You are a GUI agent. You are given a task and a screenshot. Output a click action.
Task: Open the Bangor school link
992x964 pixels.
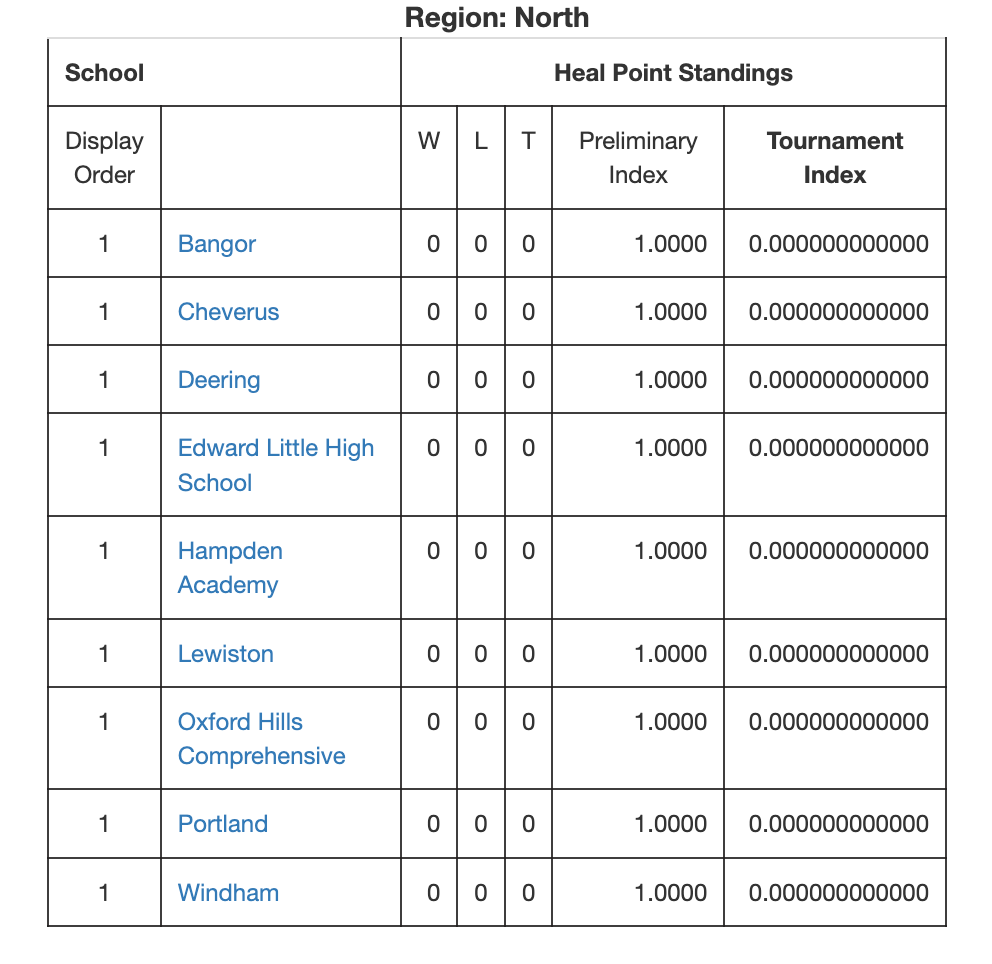coord(217,244)
